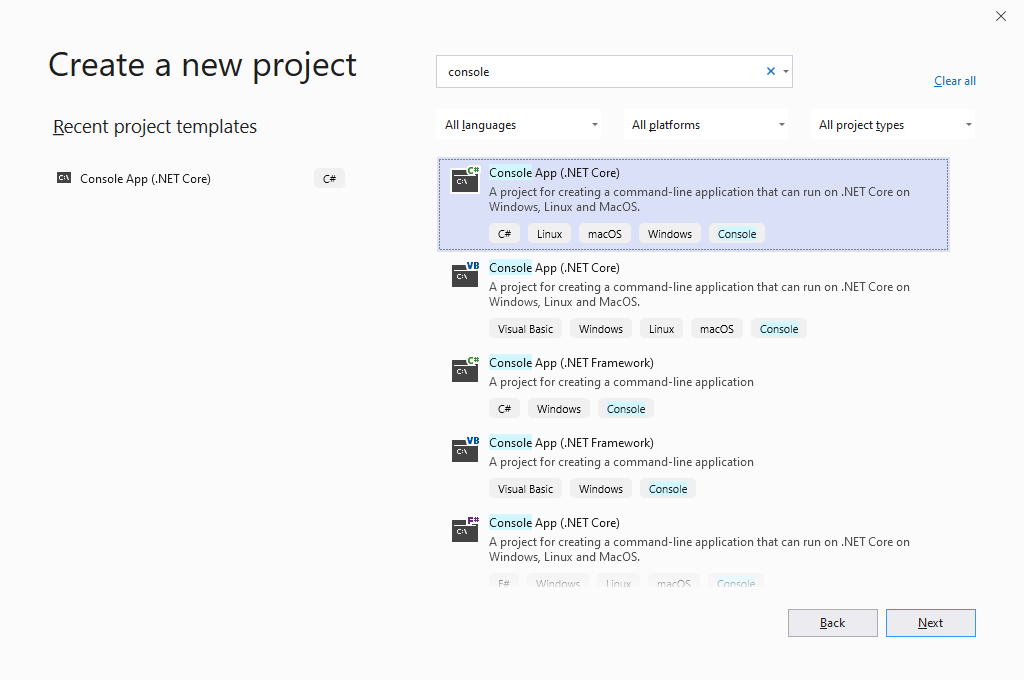Clear the search box with the X icon
1024x680 pixels.
(771, 71)
